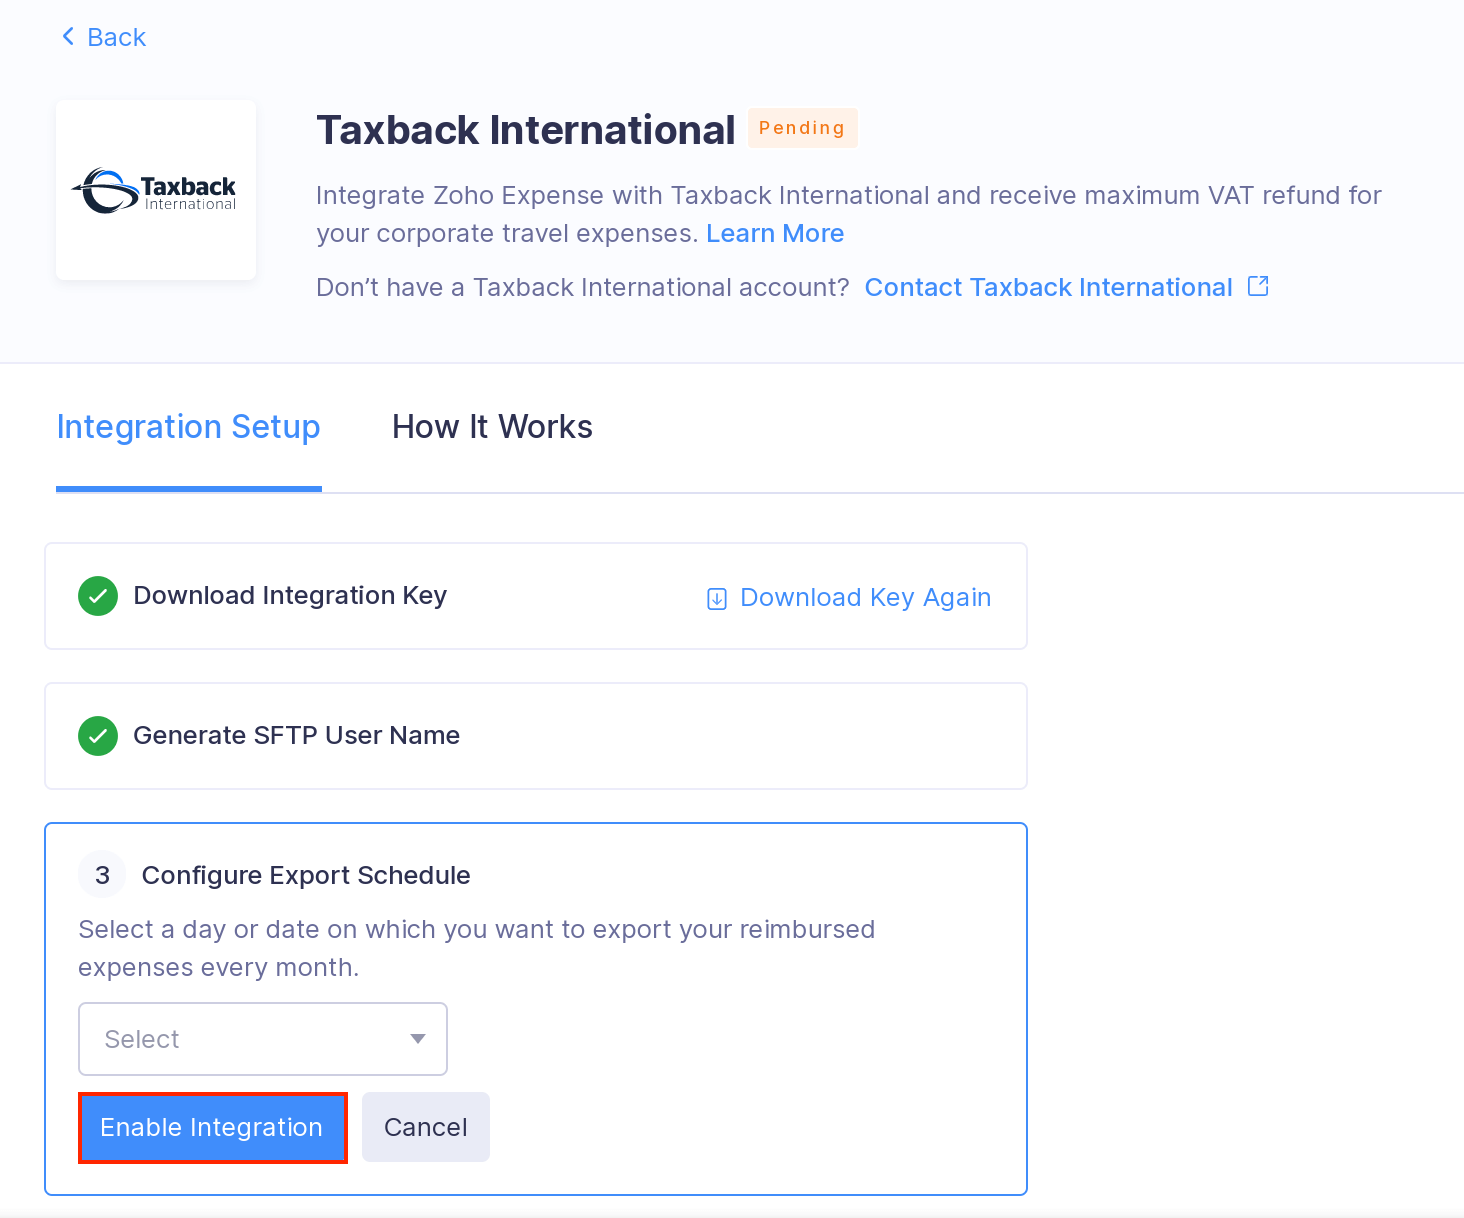
Task: Click the green checkmark for Generate SFTP User Name
Action: coord(97,736)
